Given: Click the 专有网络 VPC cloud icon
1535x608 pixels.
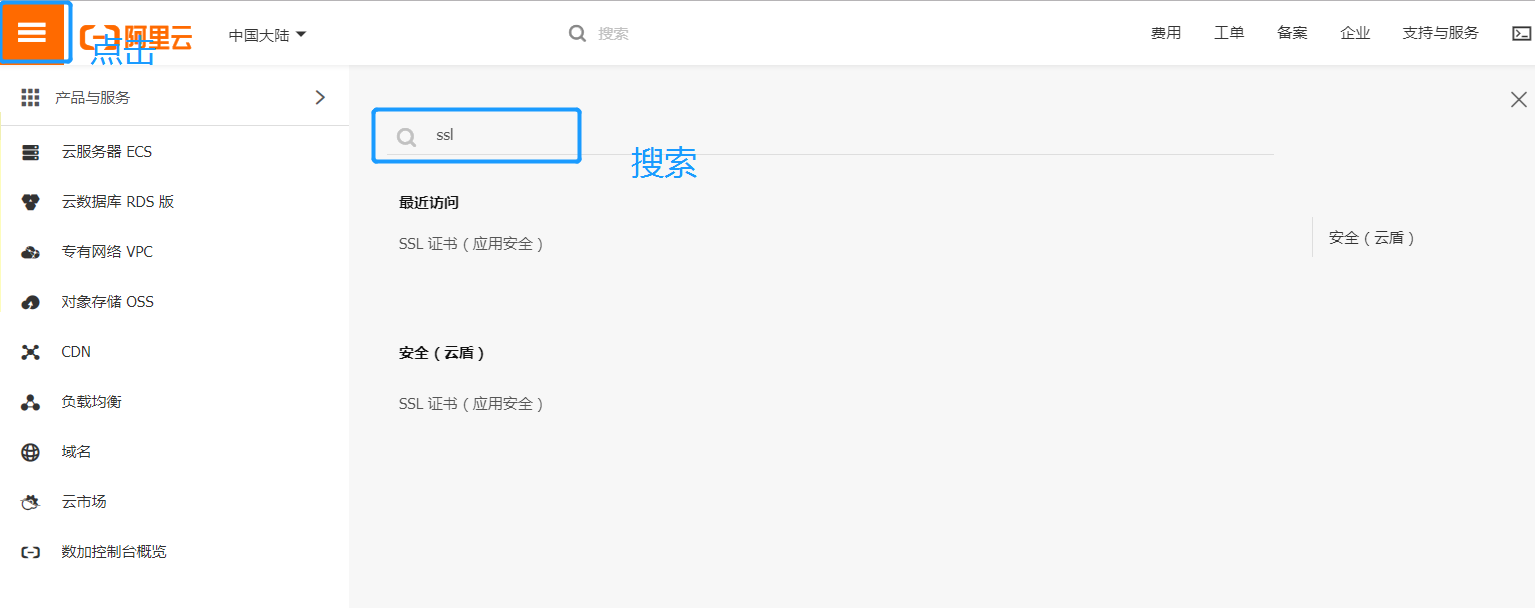Looking at the screenshot, I should tap(31, 252).
